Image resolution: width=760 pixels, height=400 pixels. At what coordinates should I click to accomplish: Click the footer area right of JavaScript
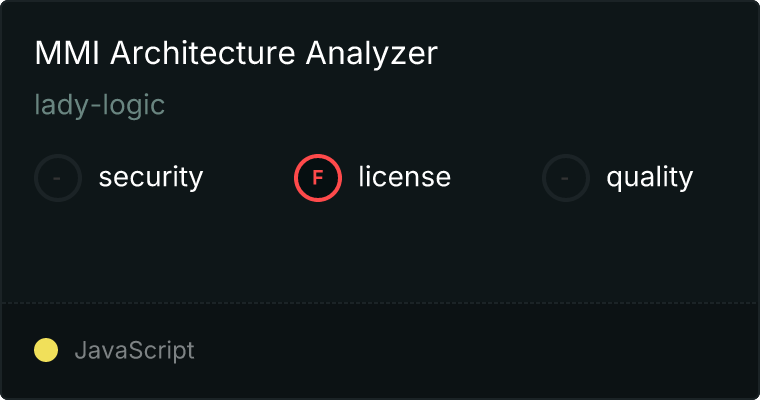480,351
